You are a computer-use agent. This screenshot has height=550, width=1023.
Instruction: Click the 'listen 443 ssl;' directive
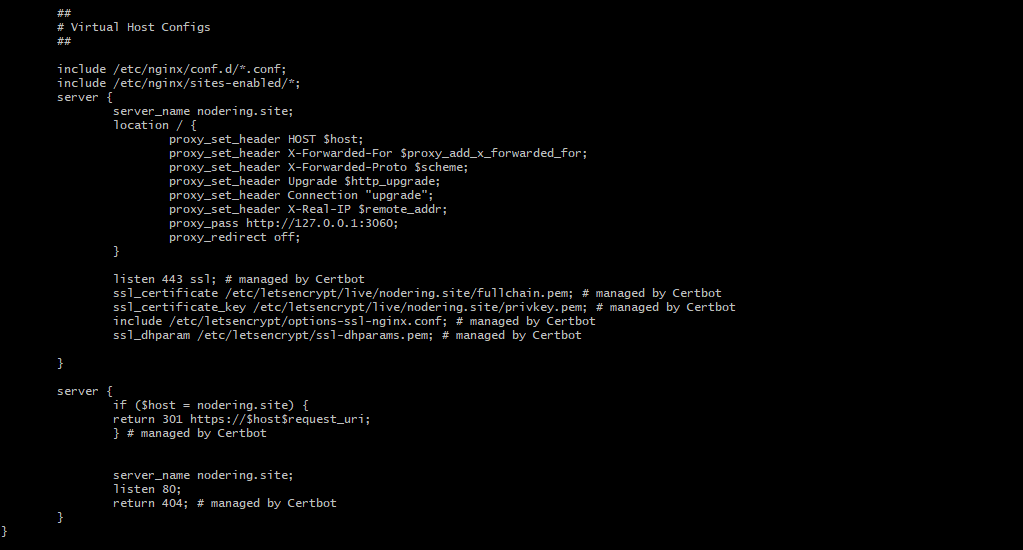[164, 279]
